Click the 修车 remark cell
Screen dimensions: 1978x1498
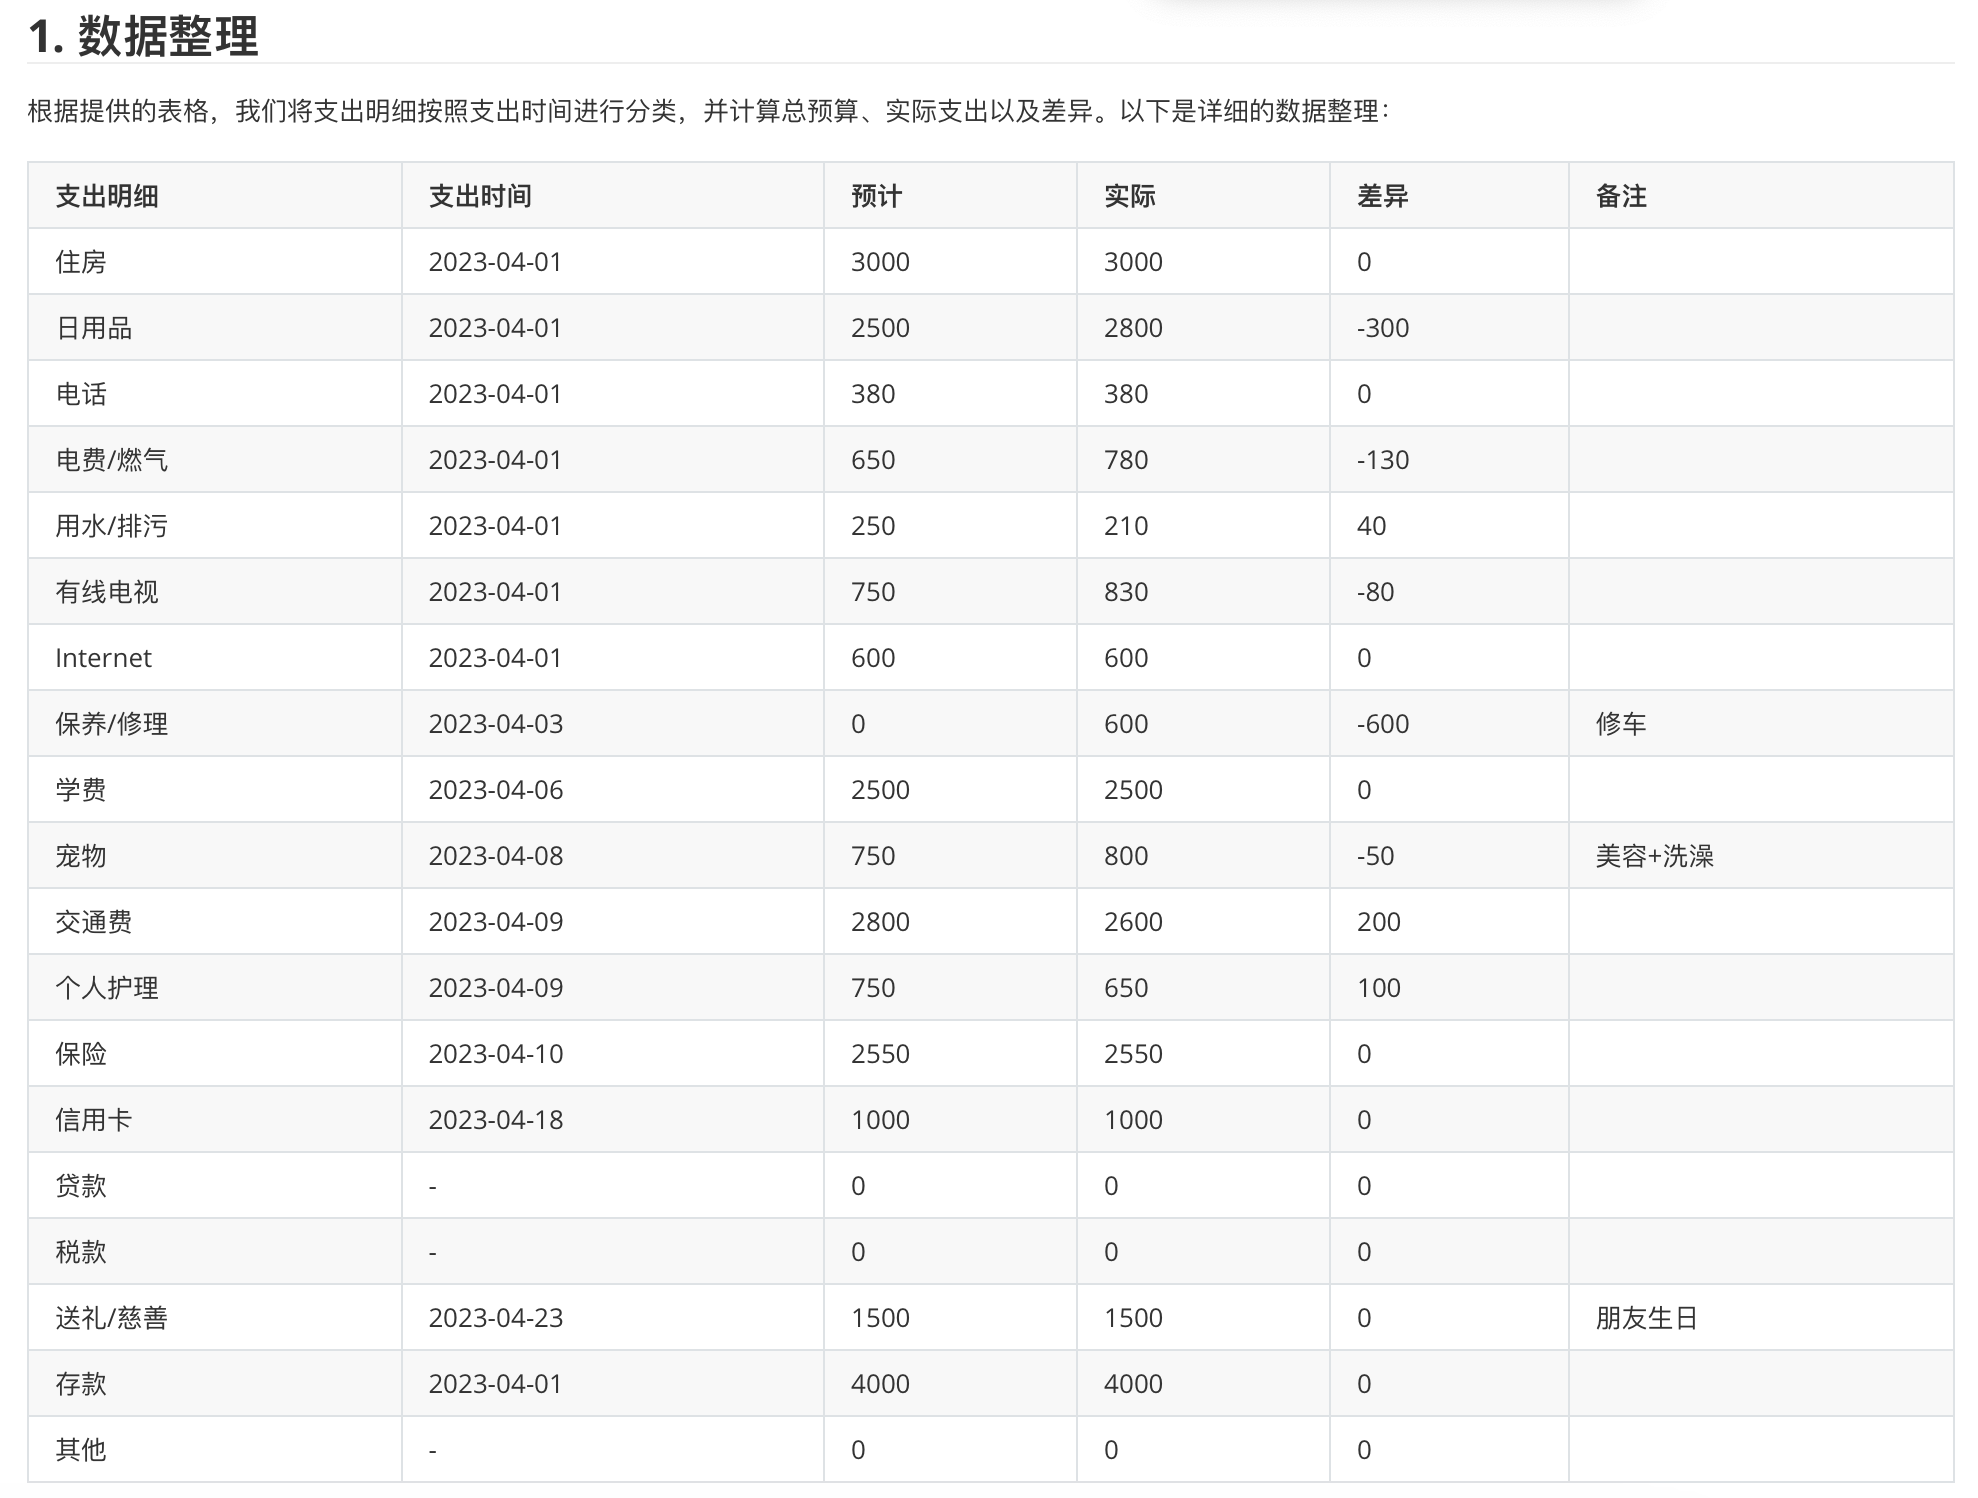[1621, 724]
